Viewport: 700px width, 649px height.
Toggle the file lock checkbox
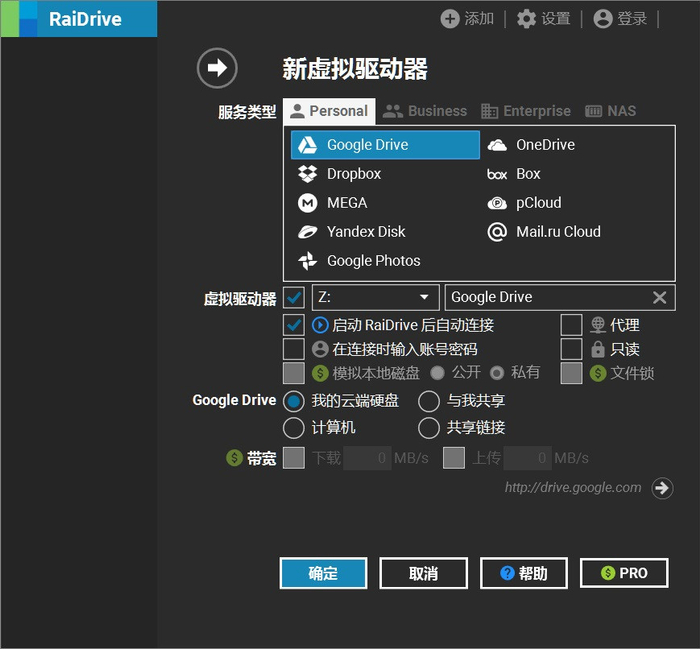(x=571, y=373)
